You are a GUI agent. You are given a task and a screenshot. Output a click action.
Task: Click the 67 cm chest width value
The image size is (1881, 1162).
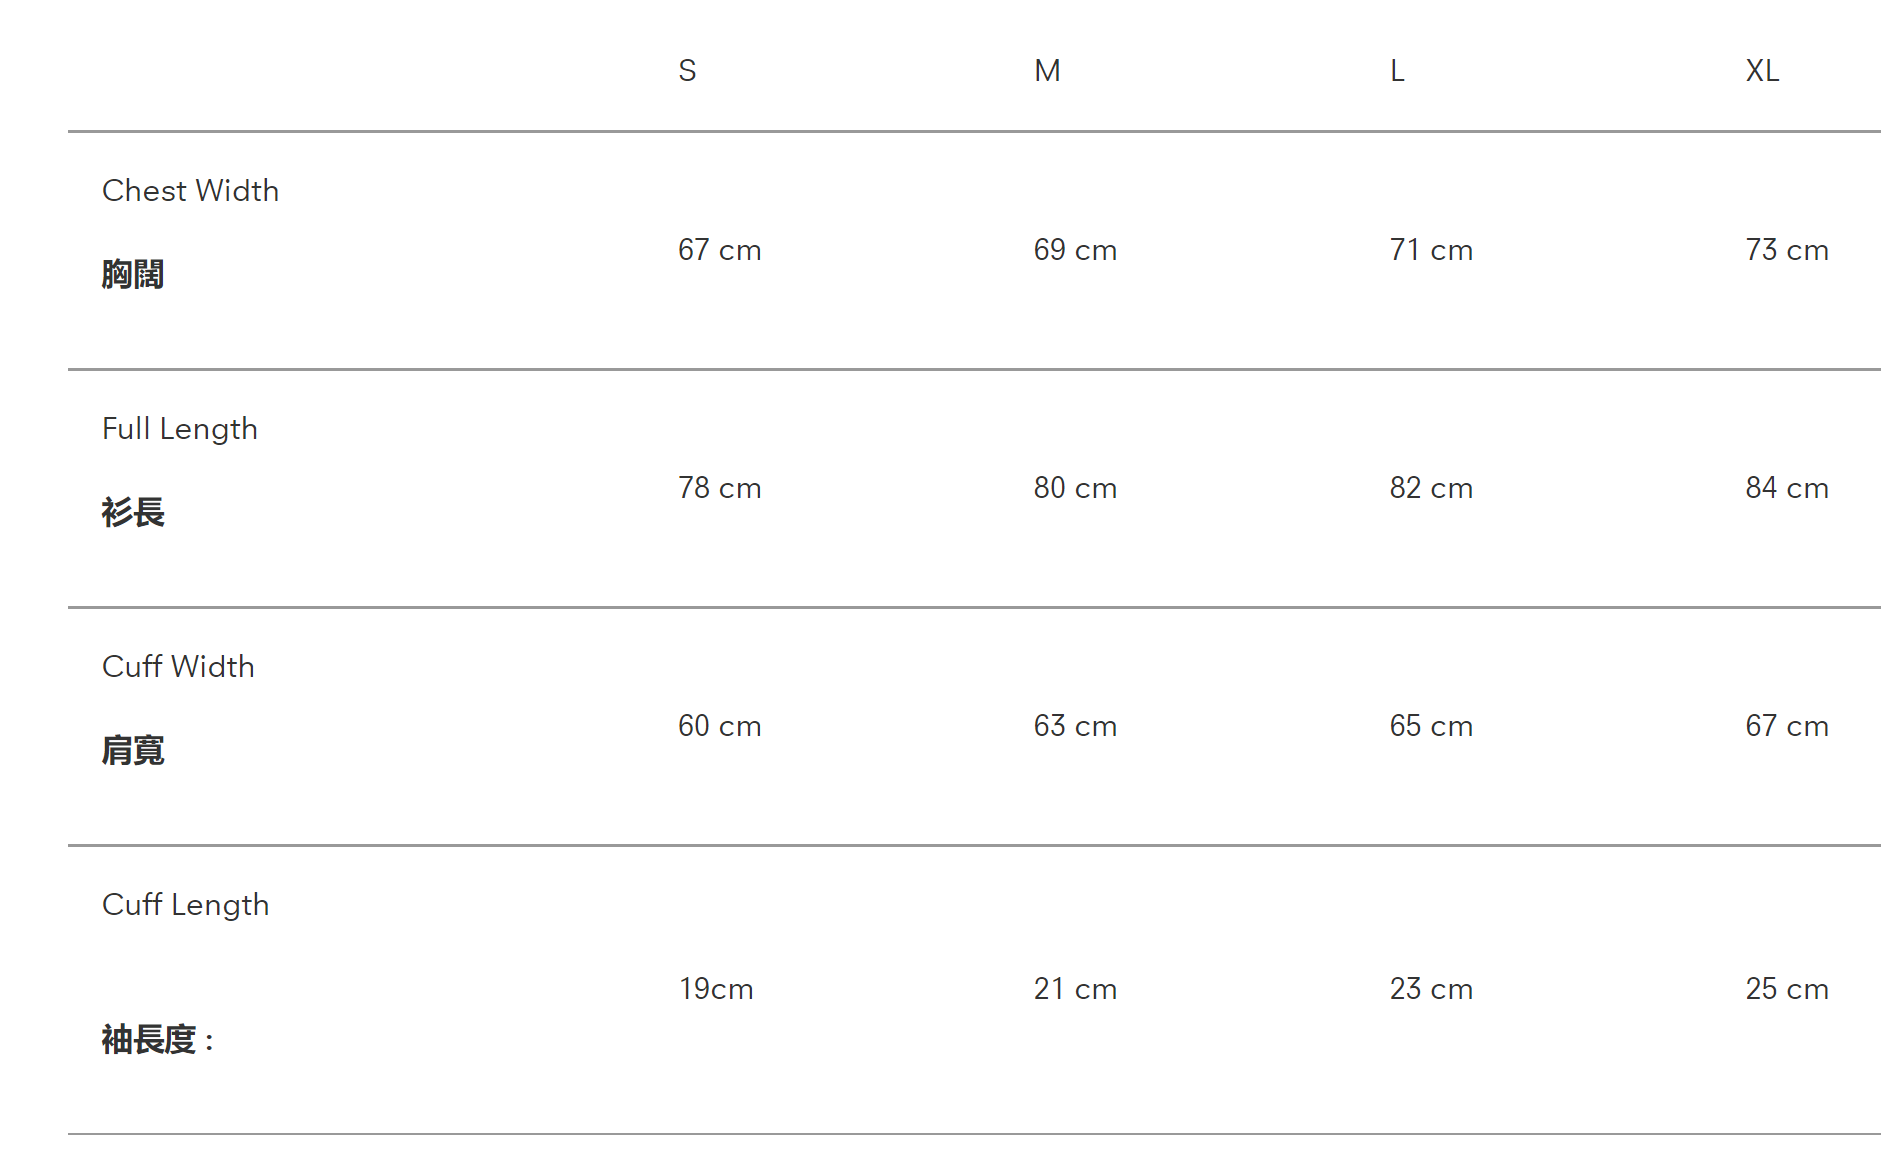719,250
